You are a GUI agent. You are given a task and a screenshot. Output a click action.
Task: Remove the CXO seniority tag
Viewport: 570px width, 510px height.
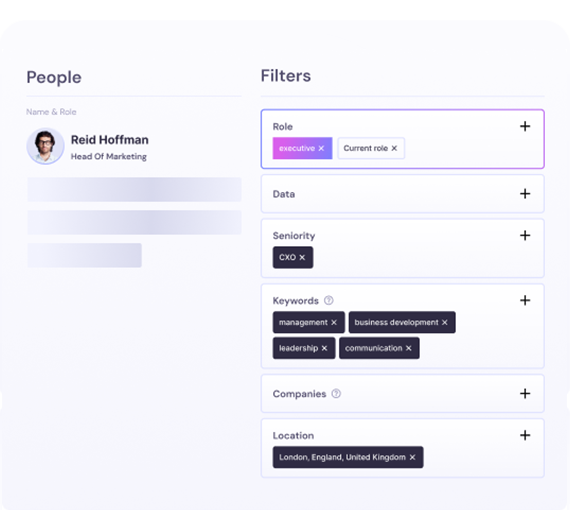[302, 257]
